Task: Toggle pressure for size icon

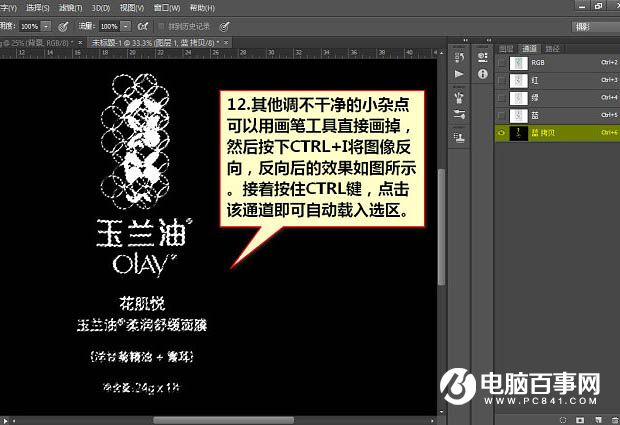Action: click(224, 26)
